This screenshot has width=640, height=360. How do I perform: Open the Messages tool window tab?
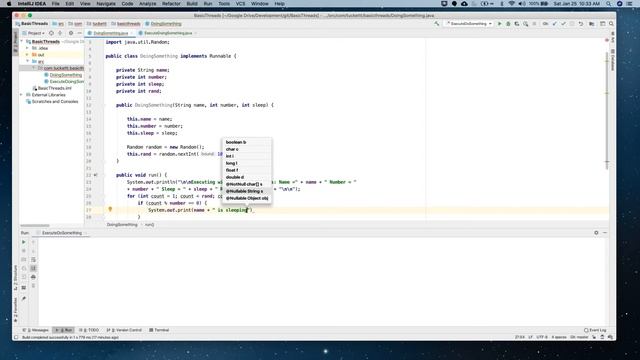point(36,330)
